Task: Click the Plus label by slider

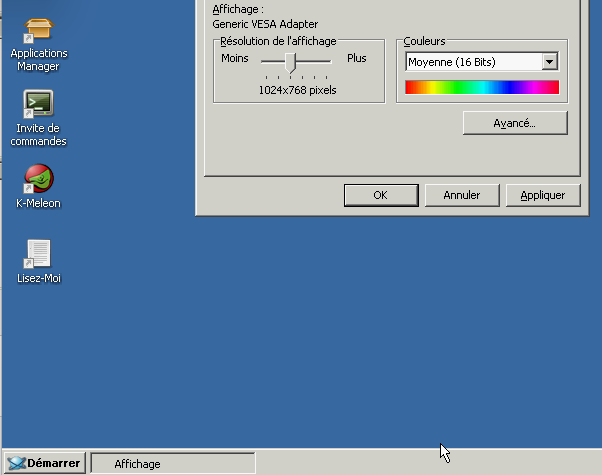Action: point(357,58)
